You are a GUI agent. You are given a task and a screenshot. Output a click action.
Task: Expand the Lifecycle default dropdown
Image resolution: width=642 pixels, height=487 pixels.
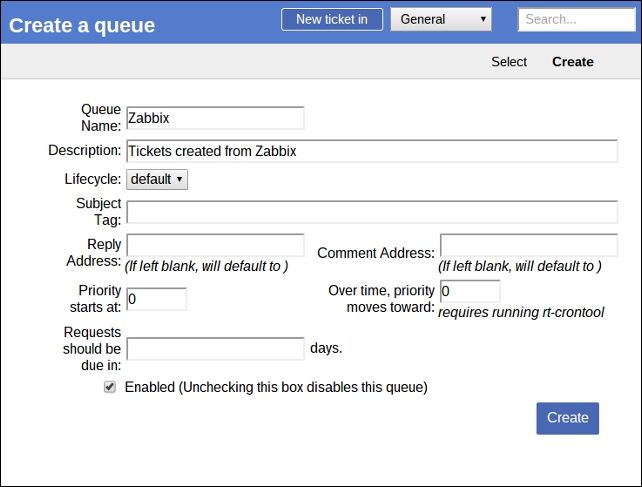[157, 180]
